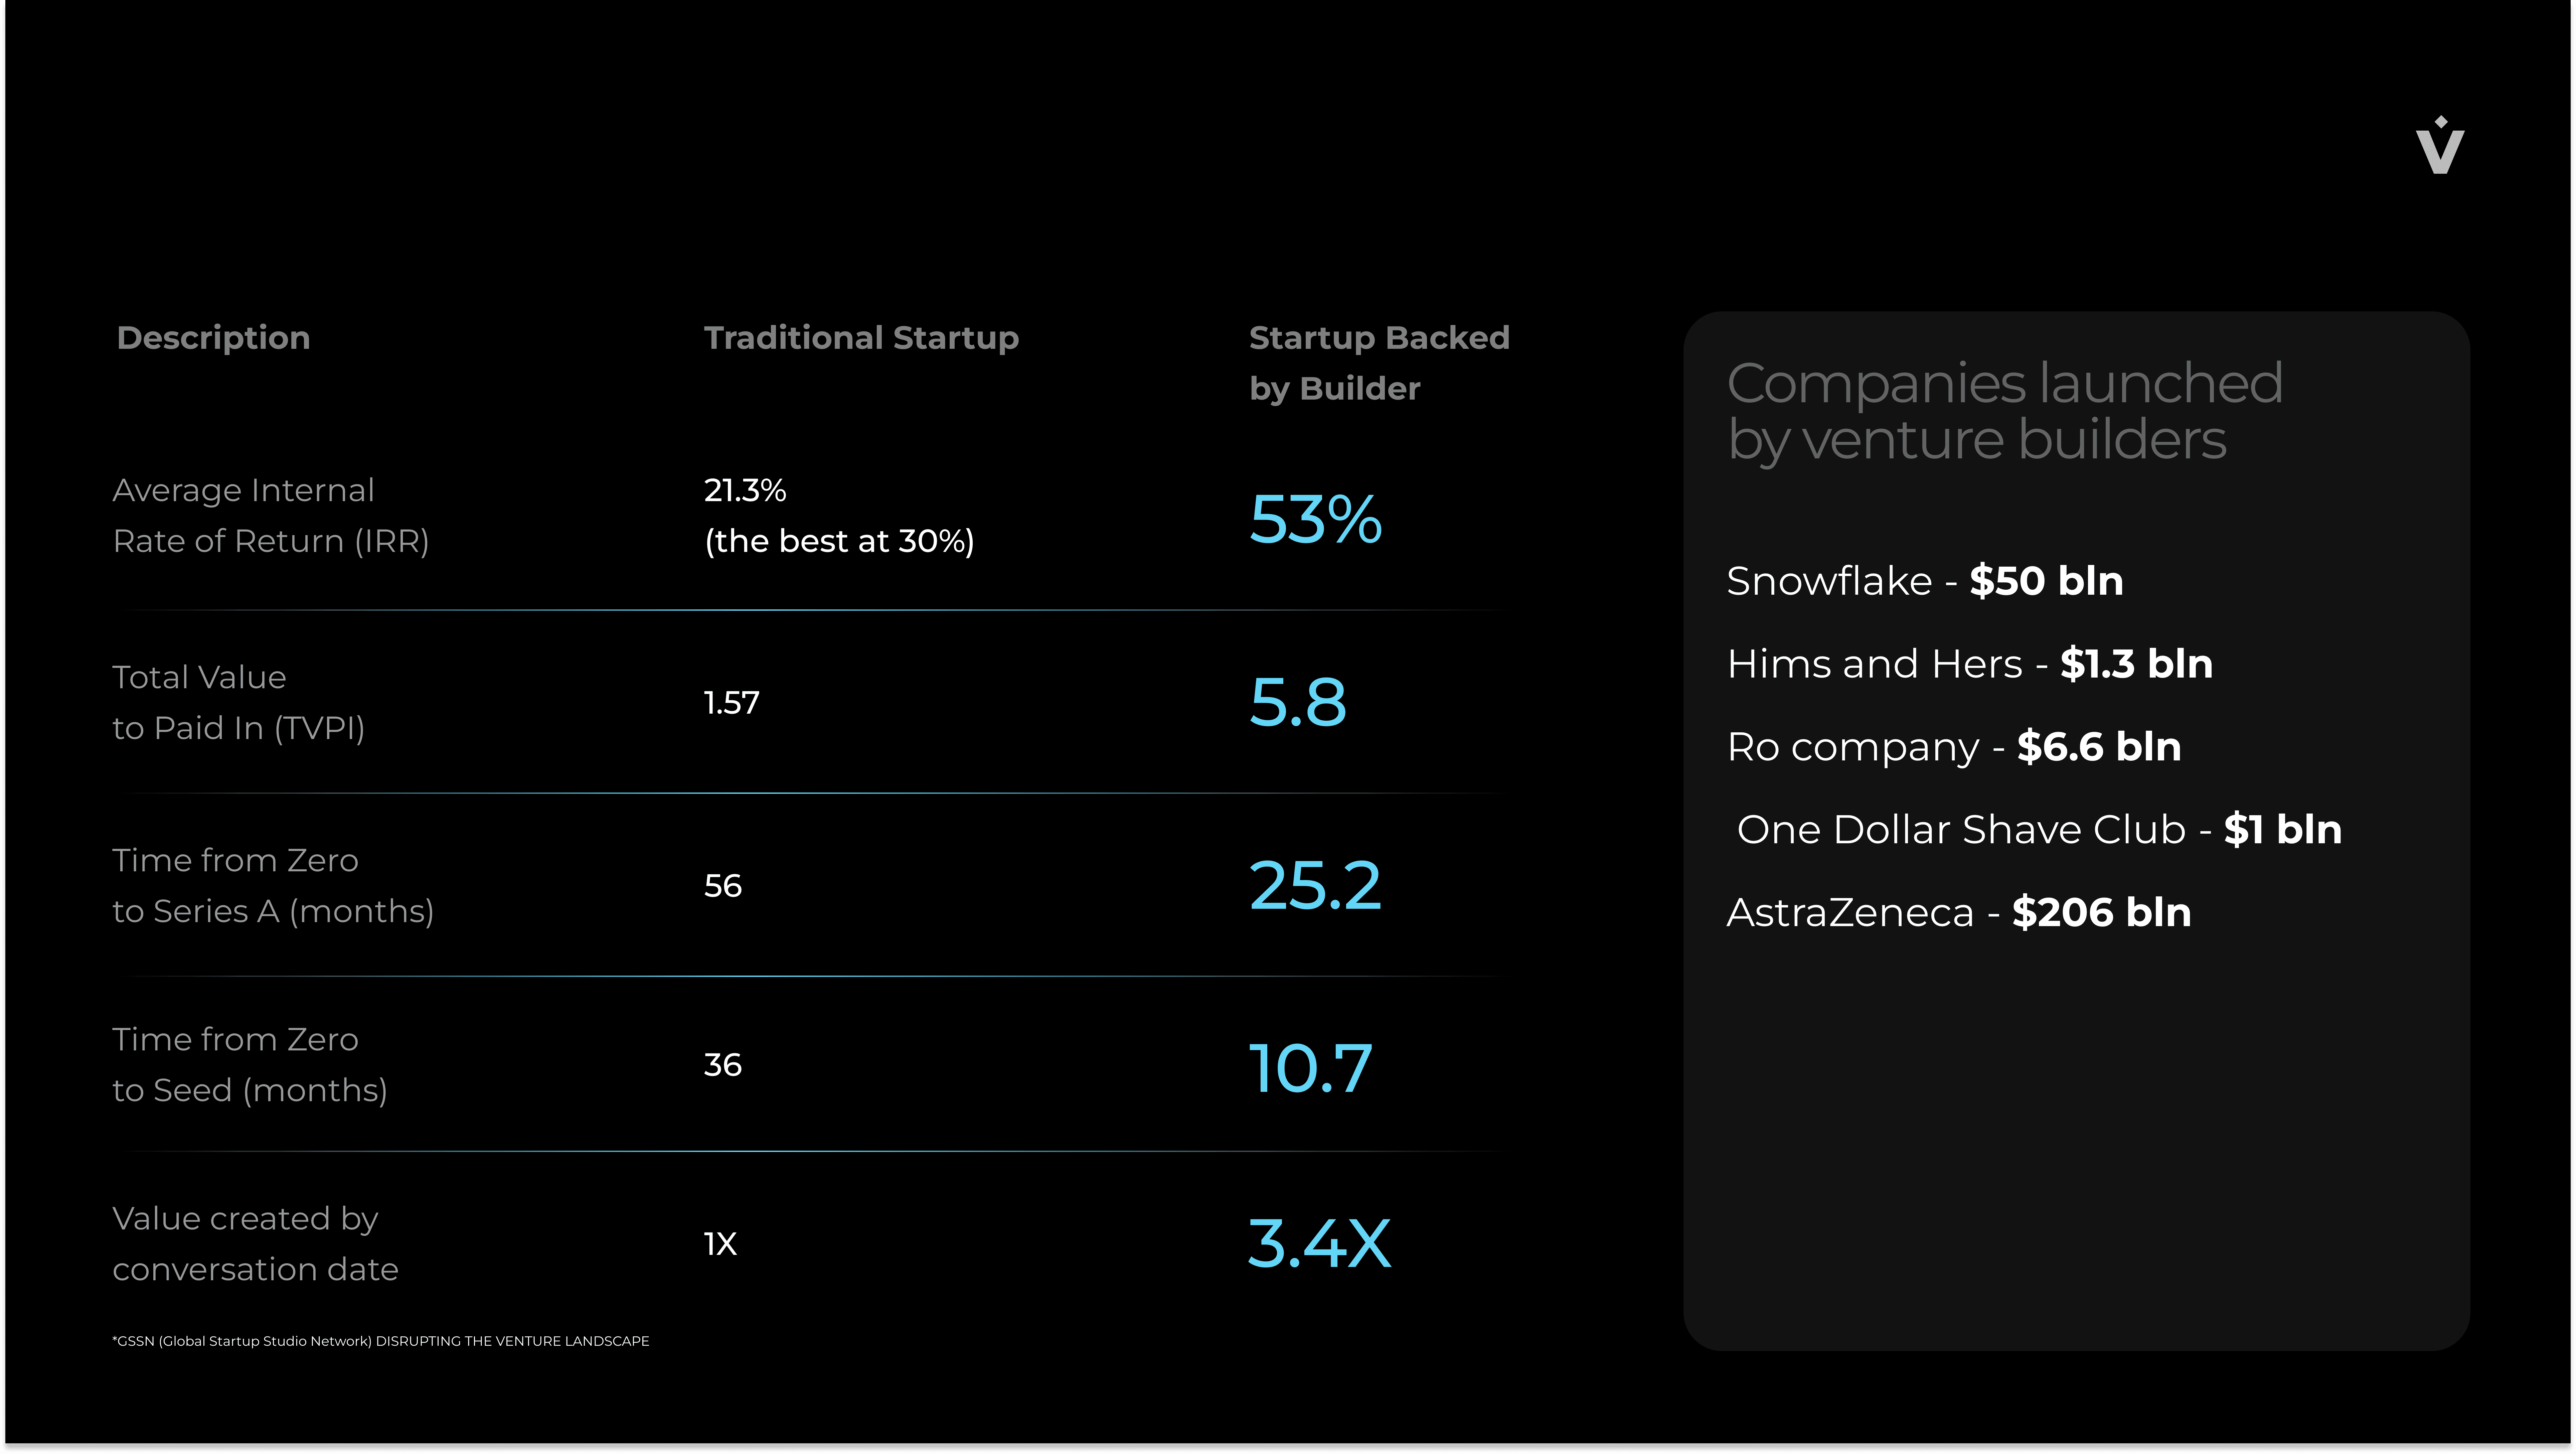Click the Snowflake $50 bln entry
This screenshot has height=1454, width=2576.
(x=1924, y=581)
